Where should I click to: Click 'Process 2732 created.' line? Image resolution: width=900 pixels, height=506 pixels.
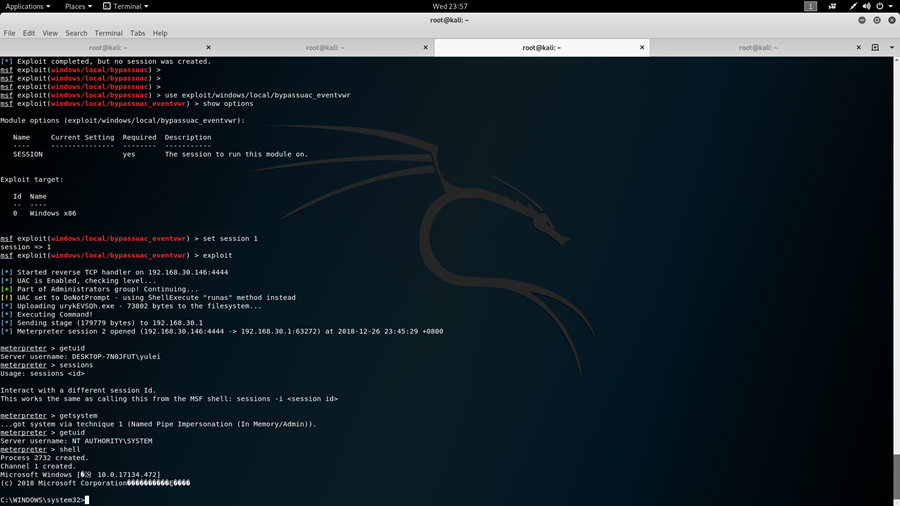tap(44, 458)
